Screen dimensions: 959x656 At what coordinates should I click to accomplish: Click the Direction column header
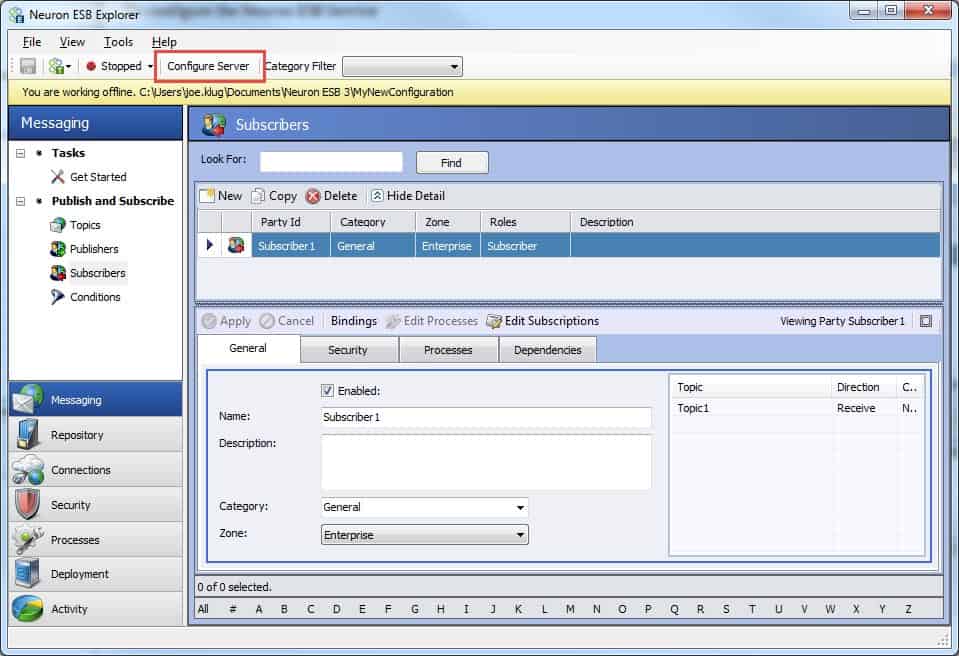(863, 387)
